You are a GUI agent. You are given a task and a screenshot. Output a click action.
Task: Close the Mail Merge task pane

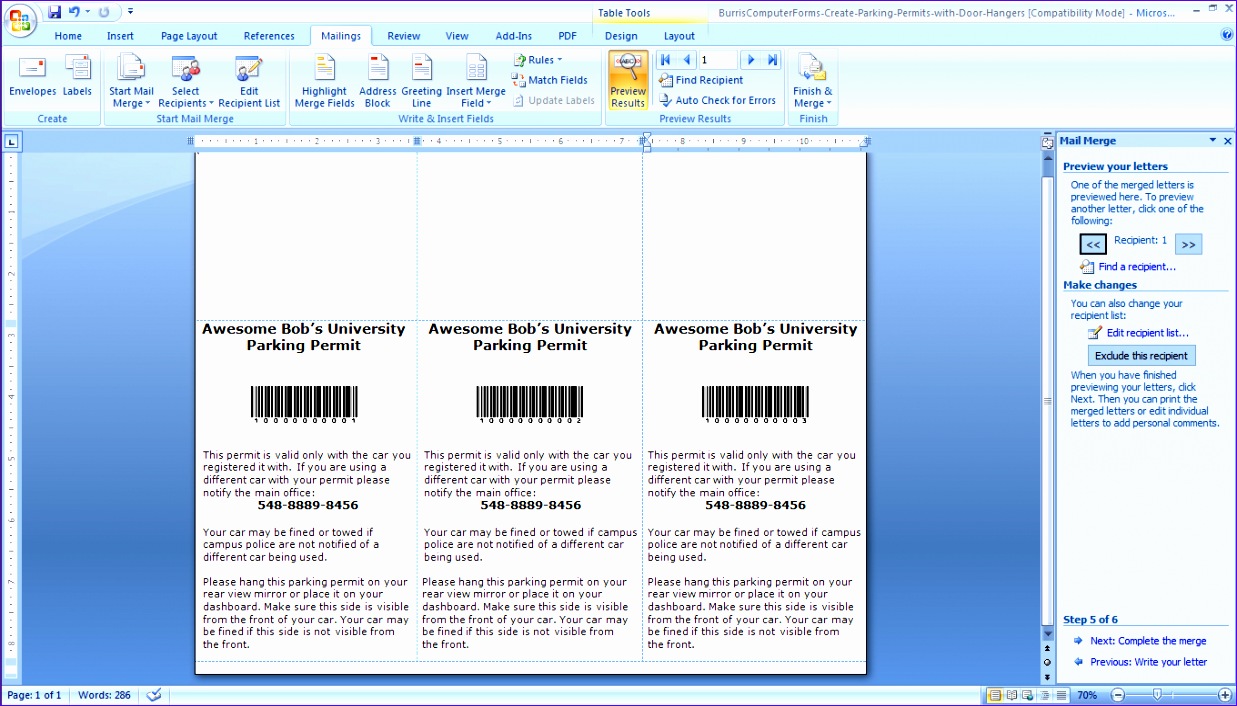click(x=1228, y=141)
